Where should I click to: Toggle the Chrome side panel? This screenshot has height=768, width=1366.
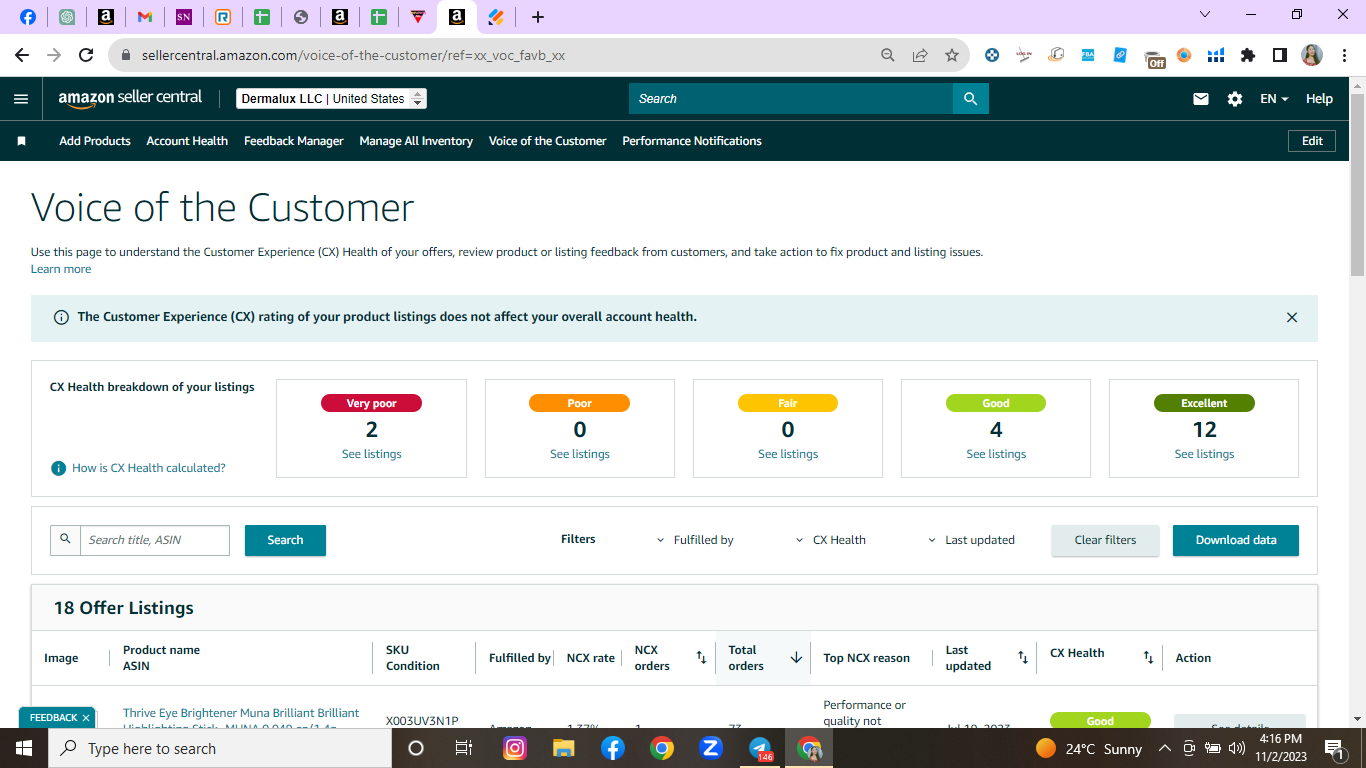pos(1280,55)
